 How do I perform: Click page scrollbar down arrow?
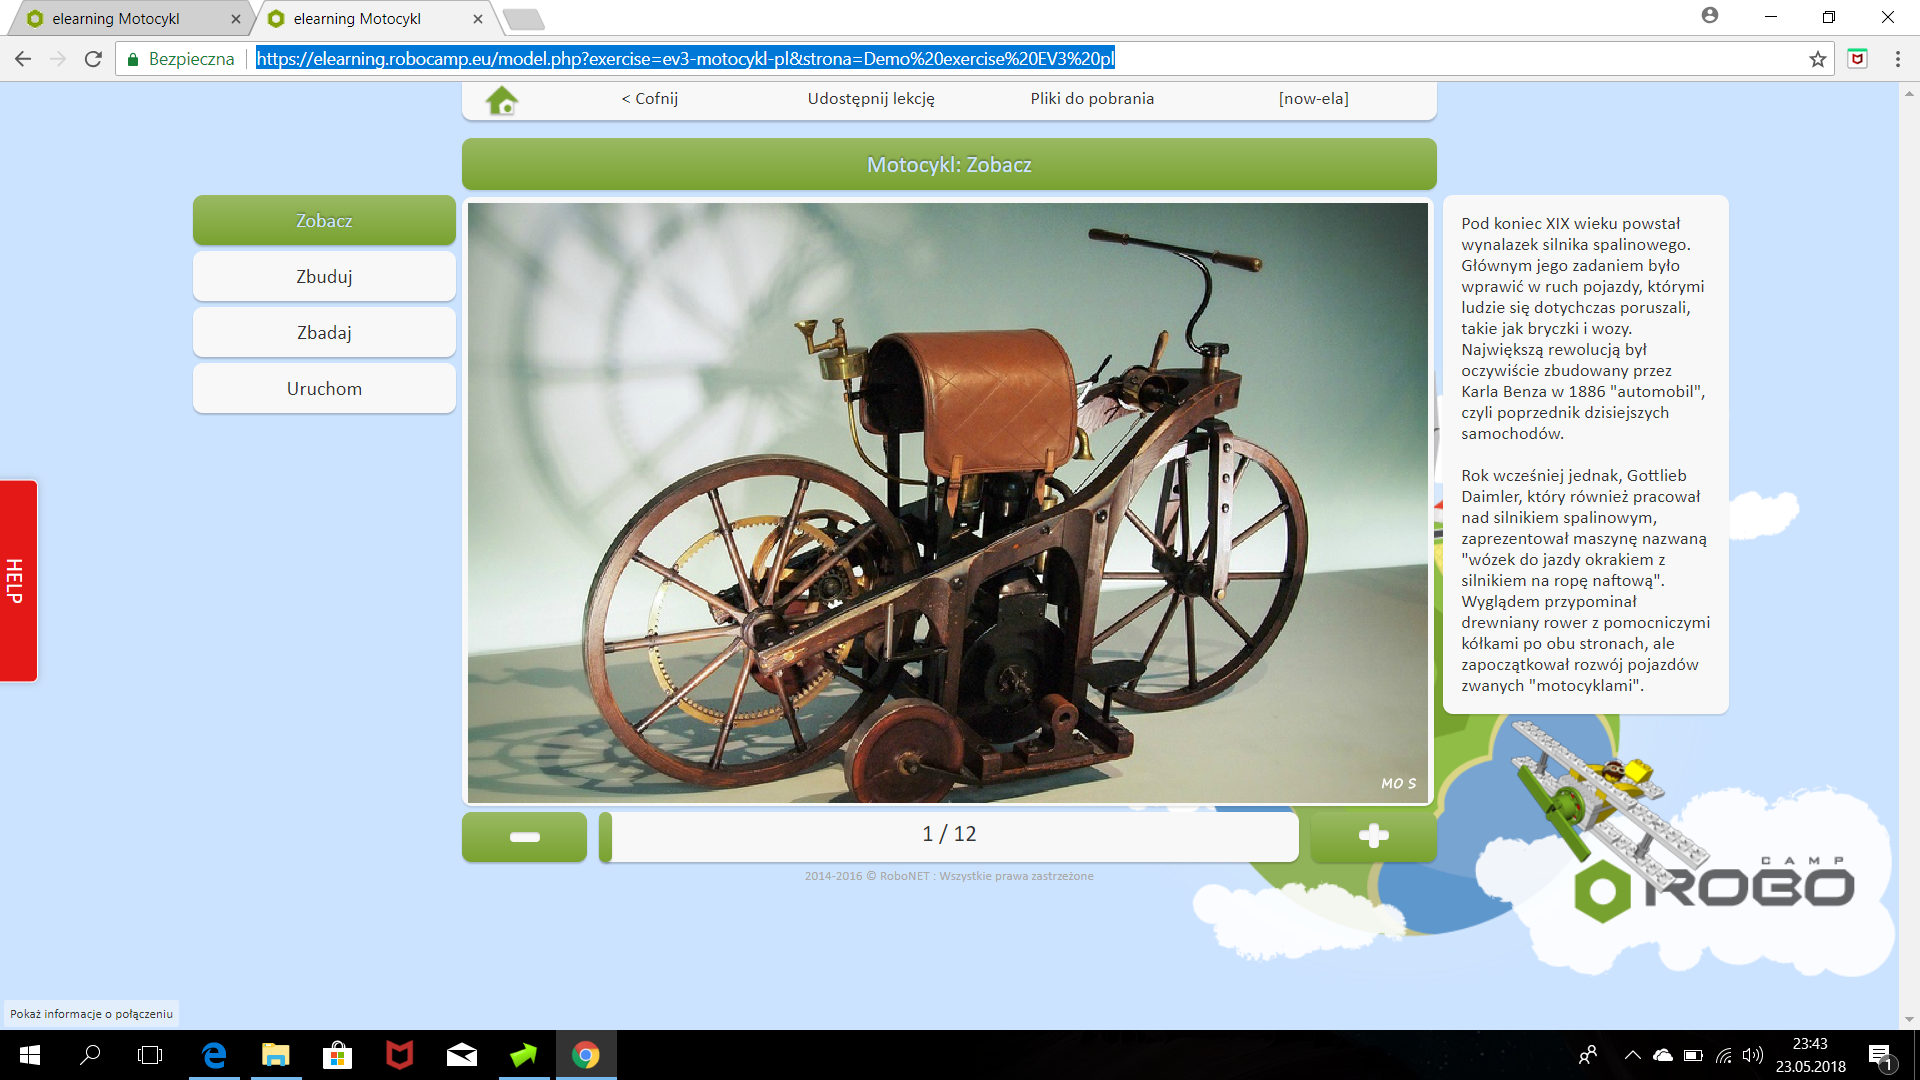[x=1909, y=1019]
